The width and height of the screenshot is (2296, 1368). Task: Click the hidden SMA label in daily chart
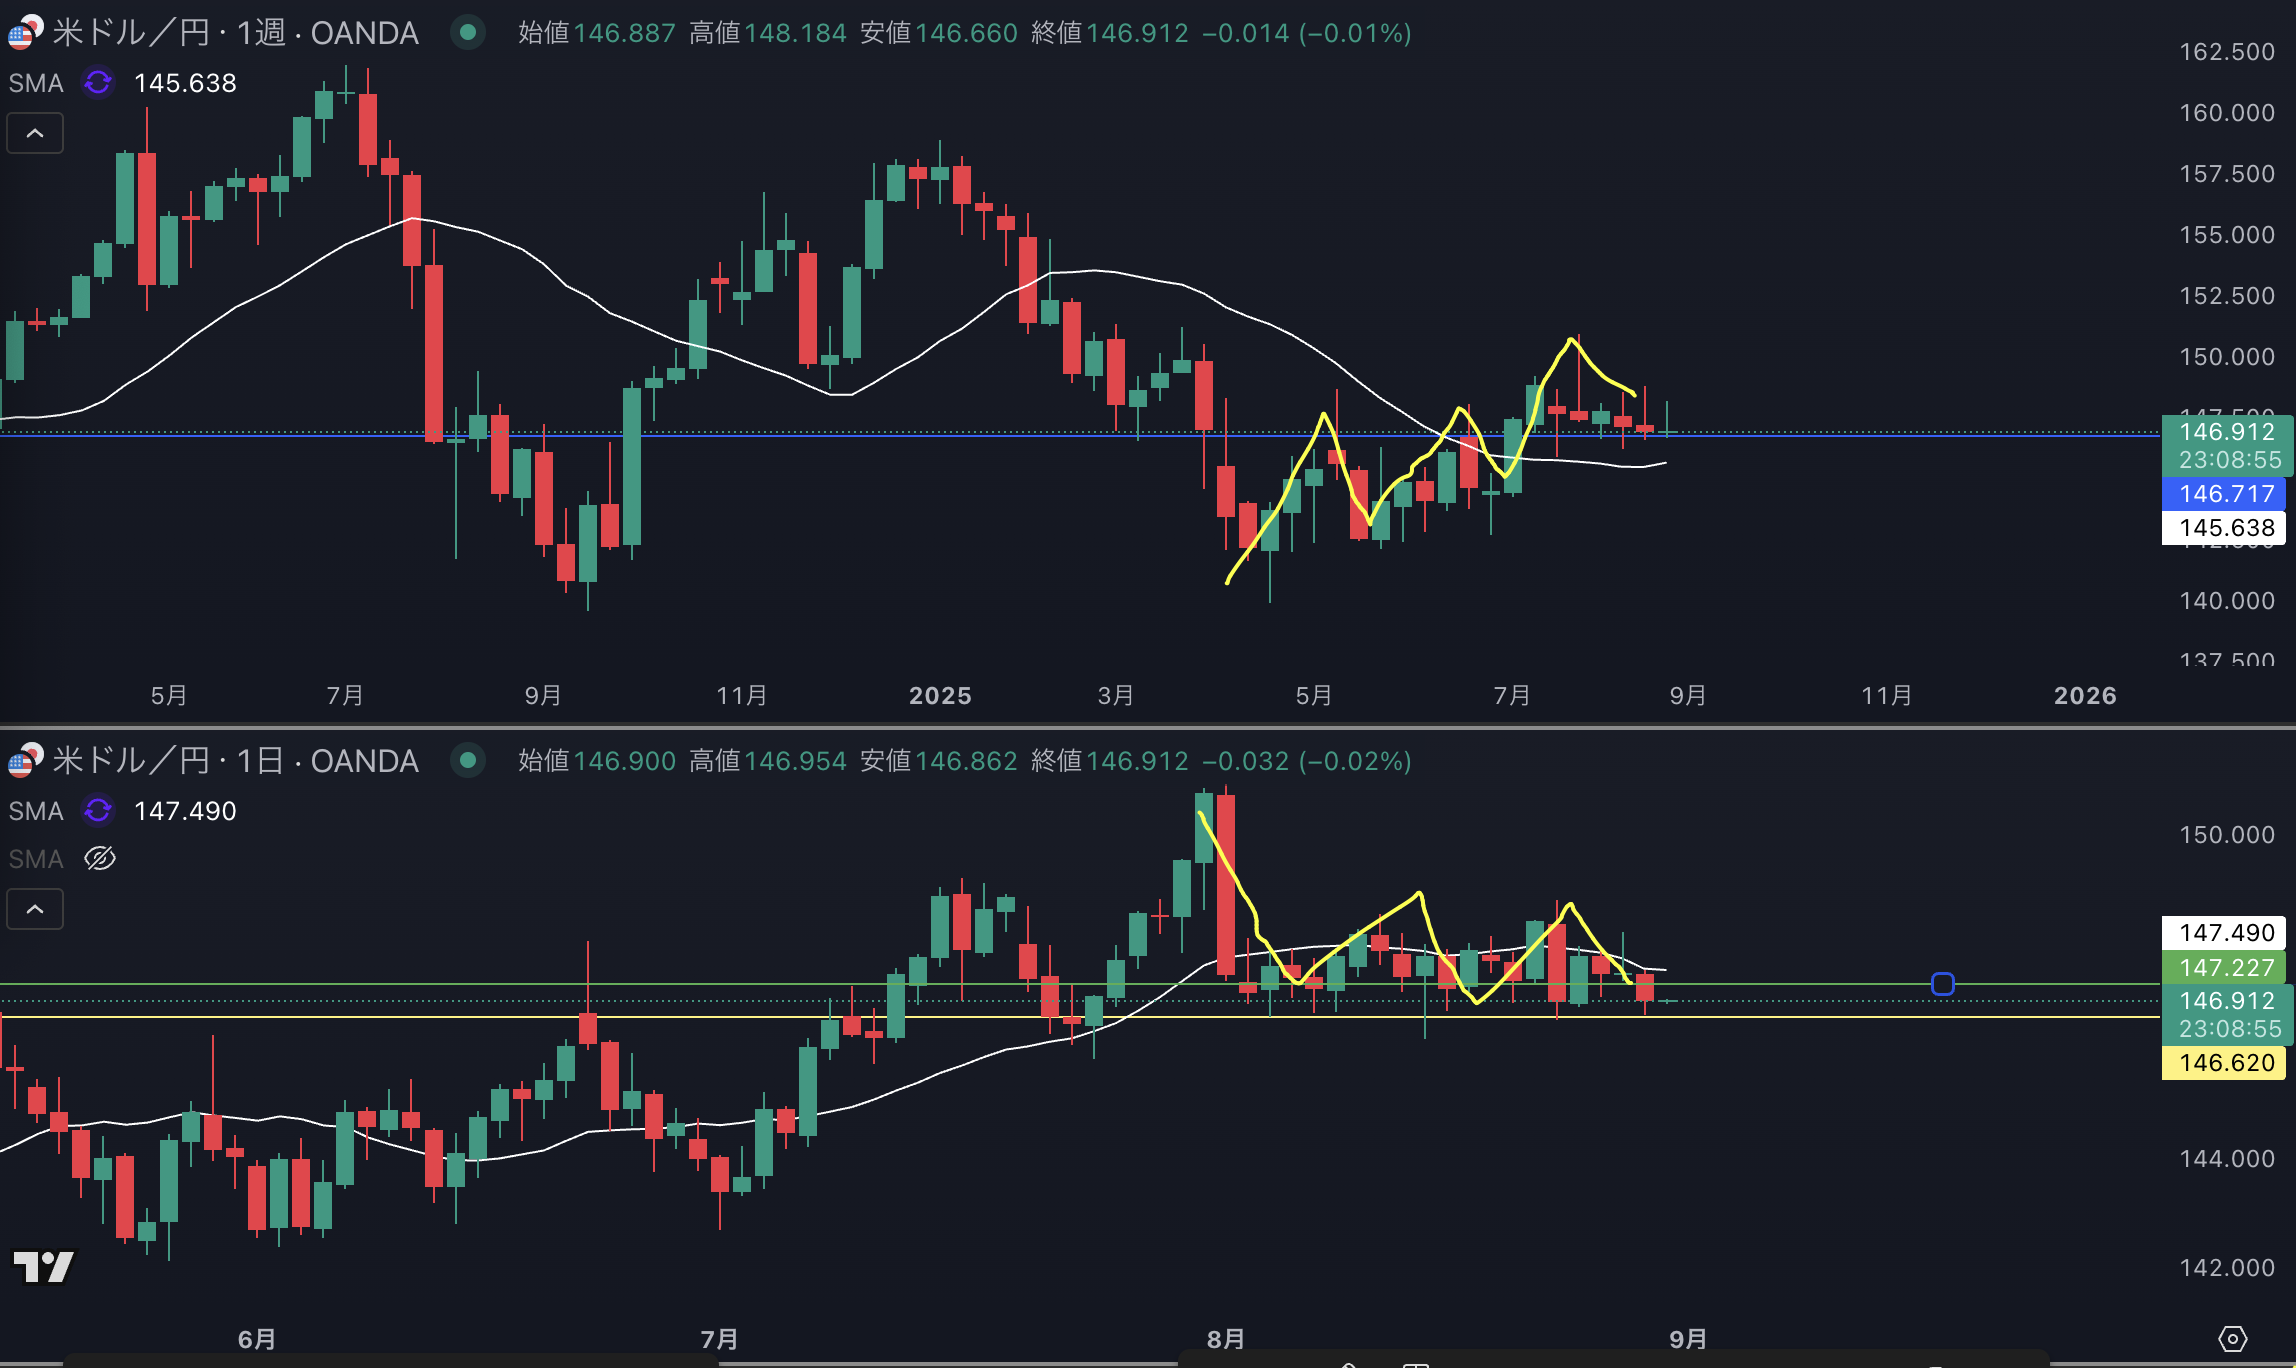(x=36, y=859)
